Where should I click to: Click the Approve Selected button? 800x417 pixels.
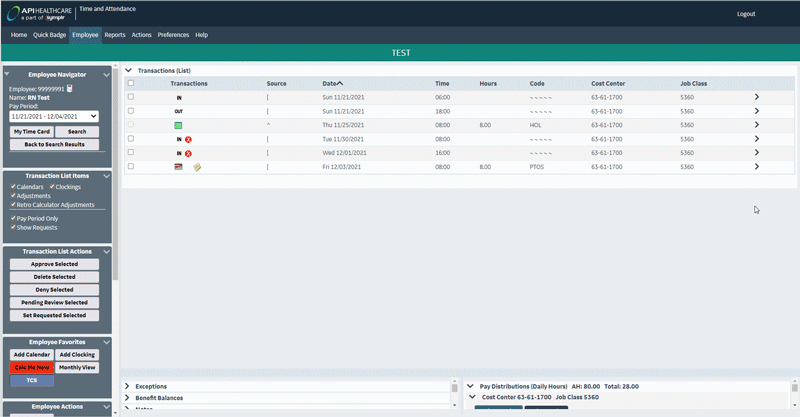54,264
